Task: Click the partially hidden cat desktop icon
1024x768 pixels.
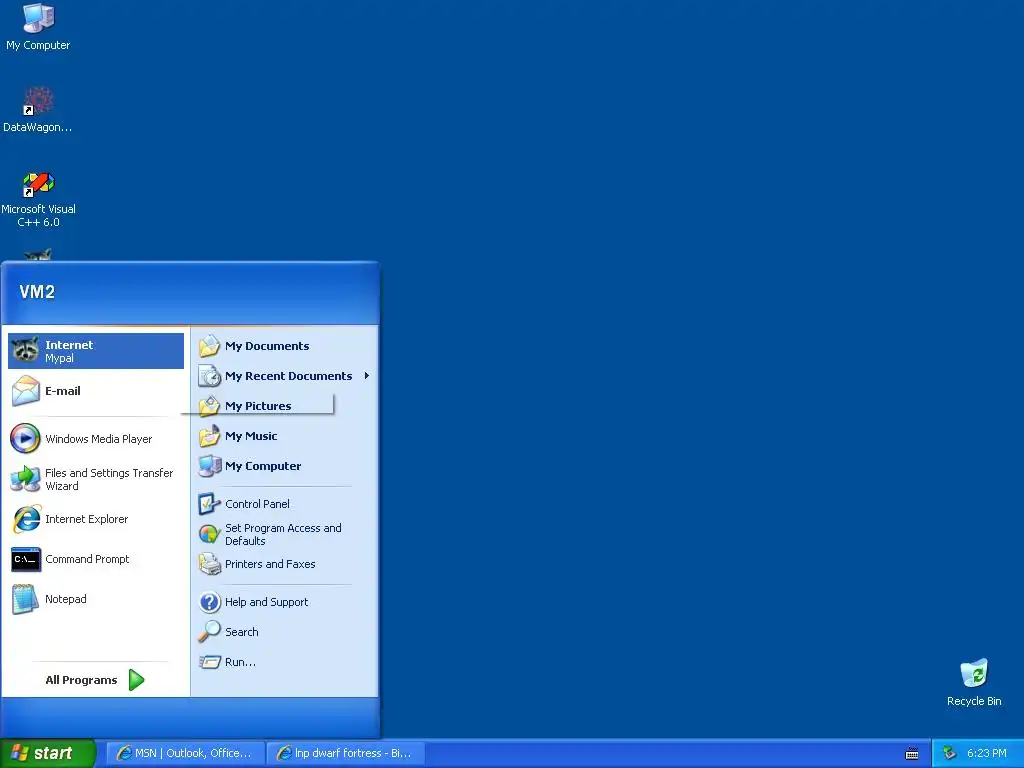Action: click(x=38, y=255)
